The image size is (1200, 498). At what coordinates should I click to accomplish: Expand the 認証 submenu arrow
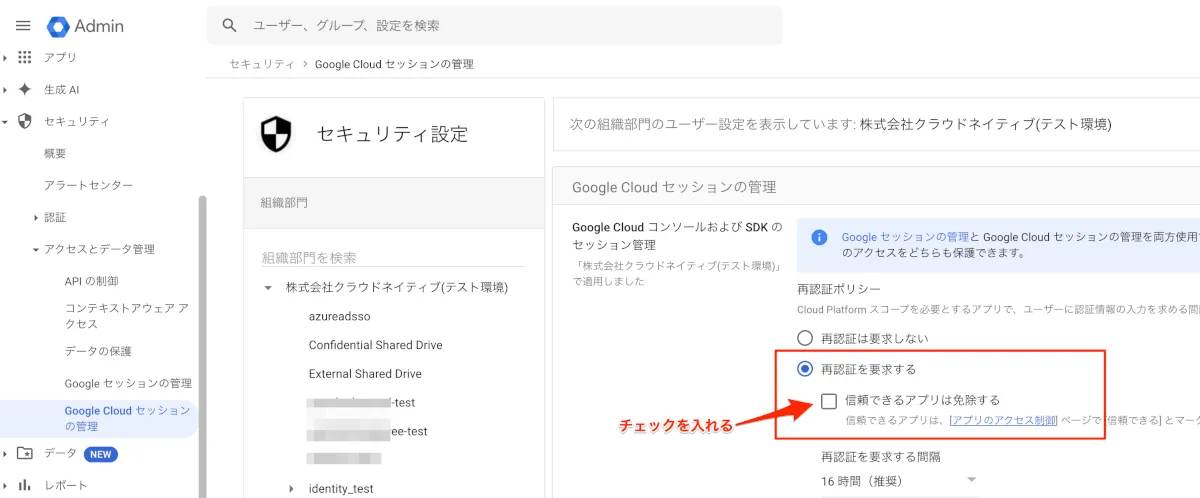(x=36, y=217)
